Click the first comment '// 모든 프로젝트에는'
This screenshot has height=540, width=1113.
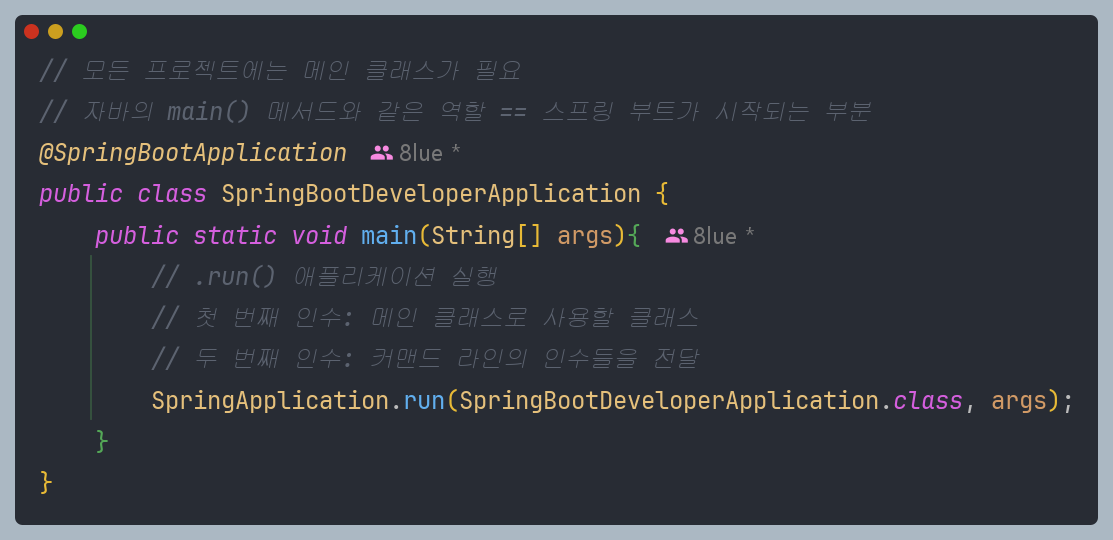[x=280, y=70]
